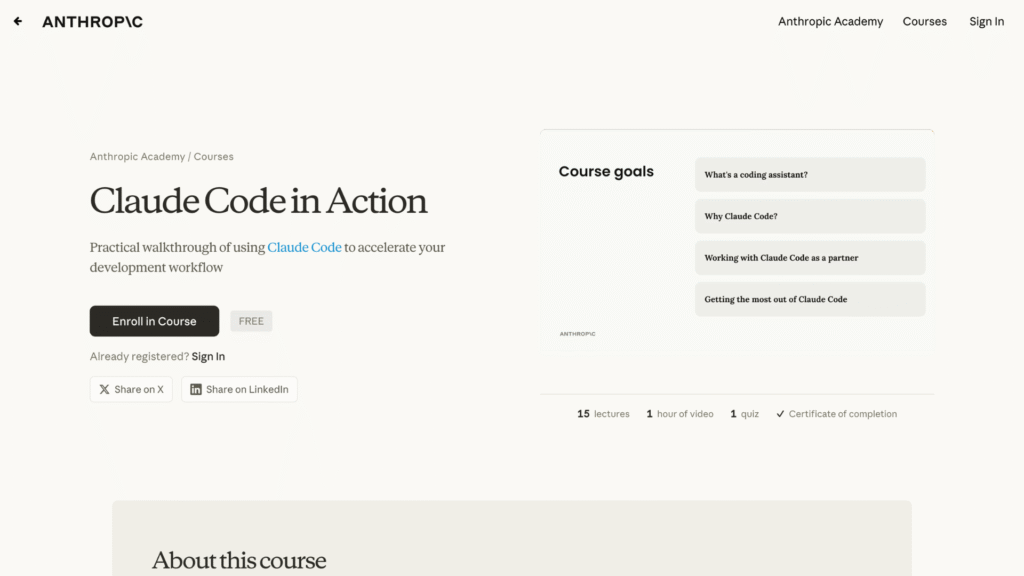Select 'What's a coding assistant?' goal
This screenshot has width=1024, height=576.
tap(810, 174)
